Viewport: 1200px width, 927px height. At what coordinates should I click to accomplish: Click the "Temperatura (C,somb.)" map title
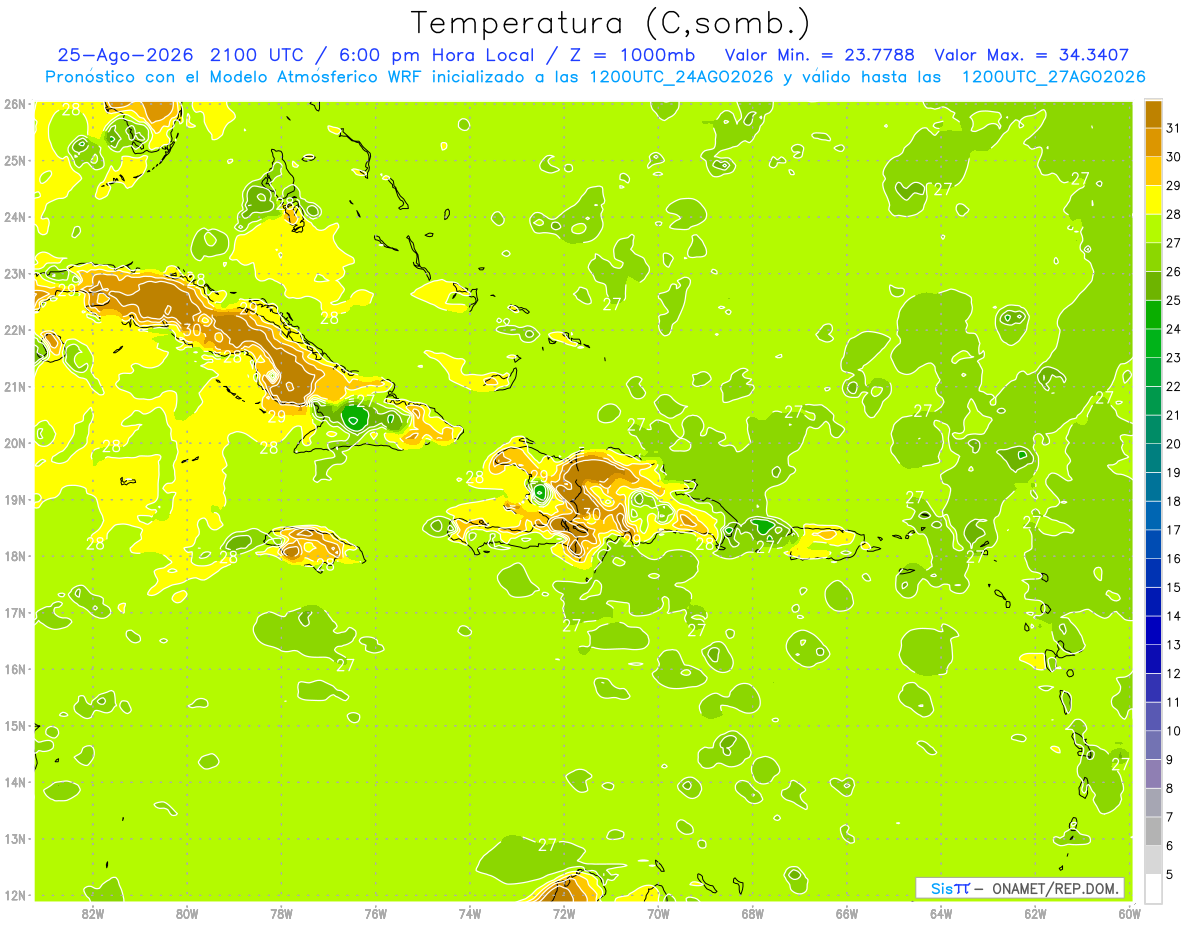(x=609, y=23)
